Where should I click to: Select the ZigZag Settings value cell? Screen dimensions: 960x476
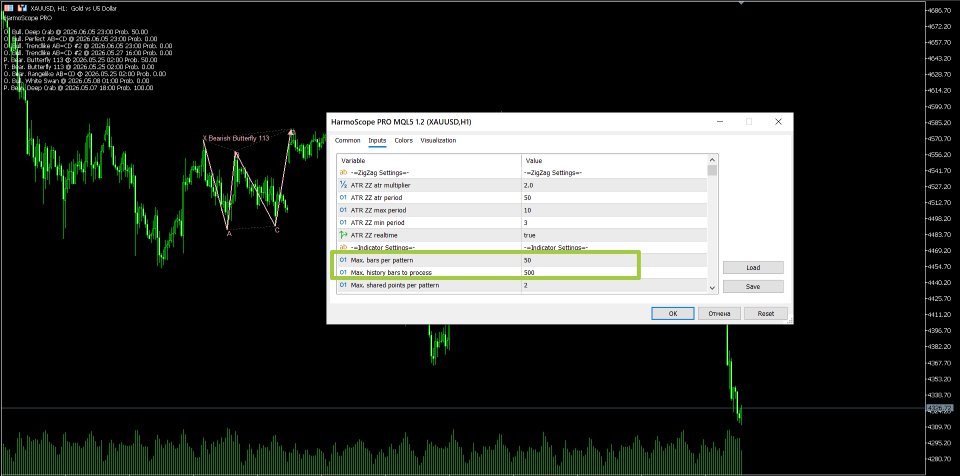[x=614, y=173]
